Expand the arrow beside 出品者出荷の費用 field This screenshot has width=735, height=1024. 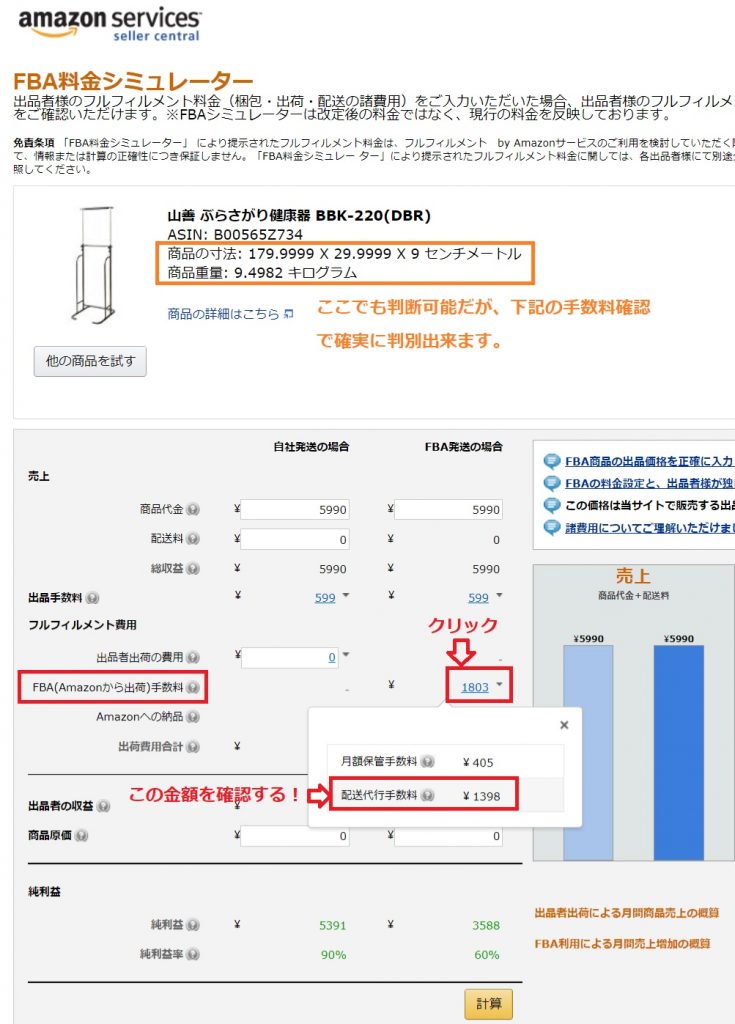point(346,654)
